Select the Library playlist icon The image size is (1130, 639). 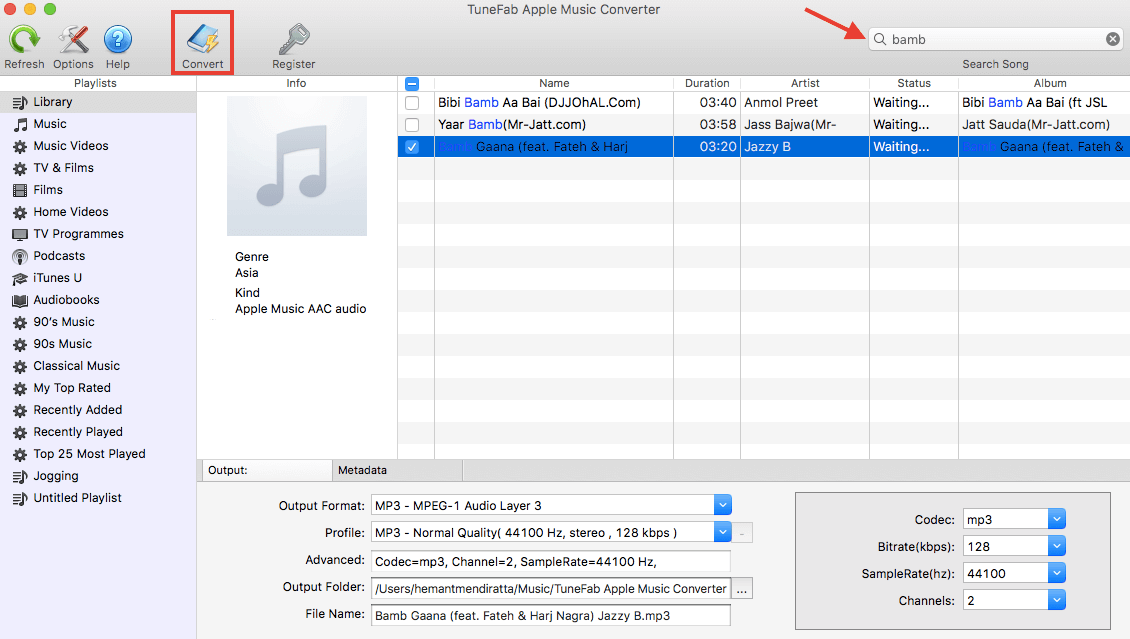[20, 102]
